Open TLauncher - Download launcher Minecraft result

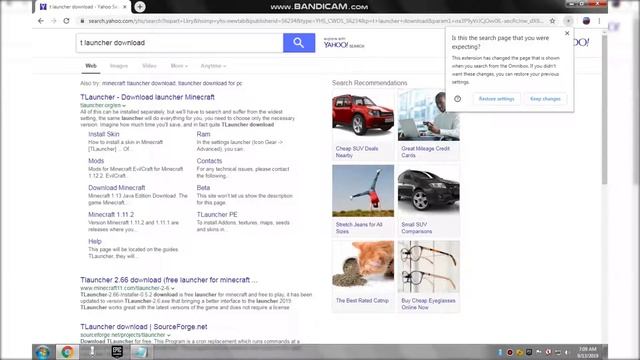[x=147, y=97]
